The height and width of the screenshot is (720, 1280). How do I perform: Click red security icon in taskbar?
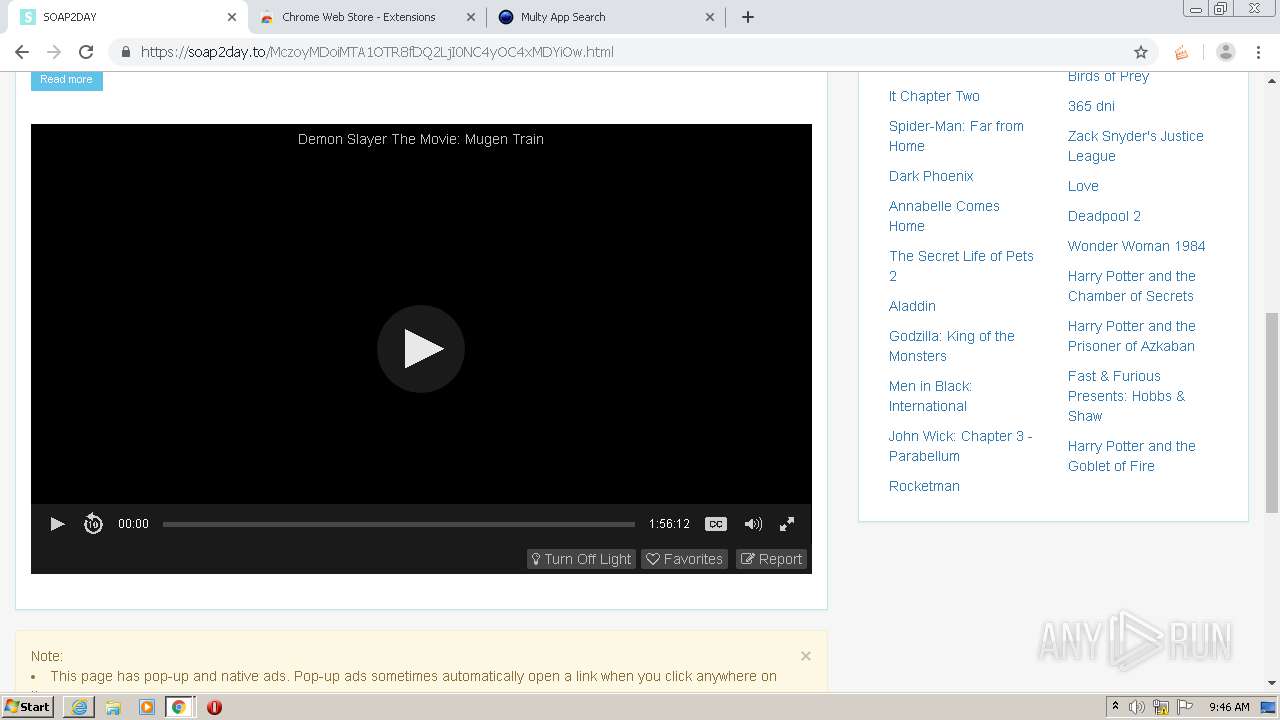pyautogui.click(x=214, y=707)
